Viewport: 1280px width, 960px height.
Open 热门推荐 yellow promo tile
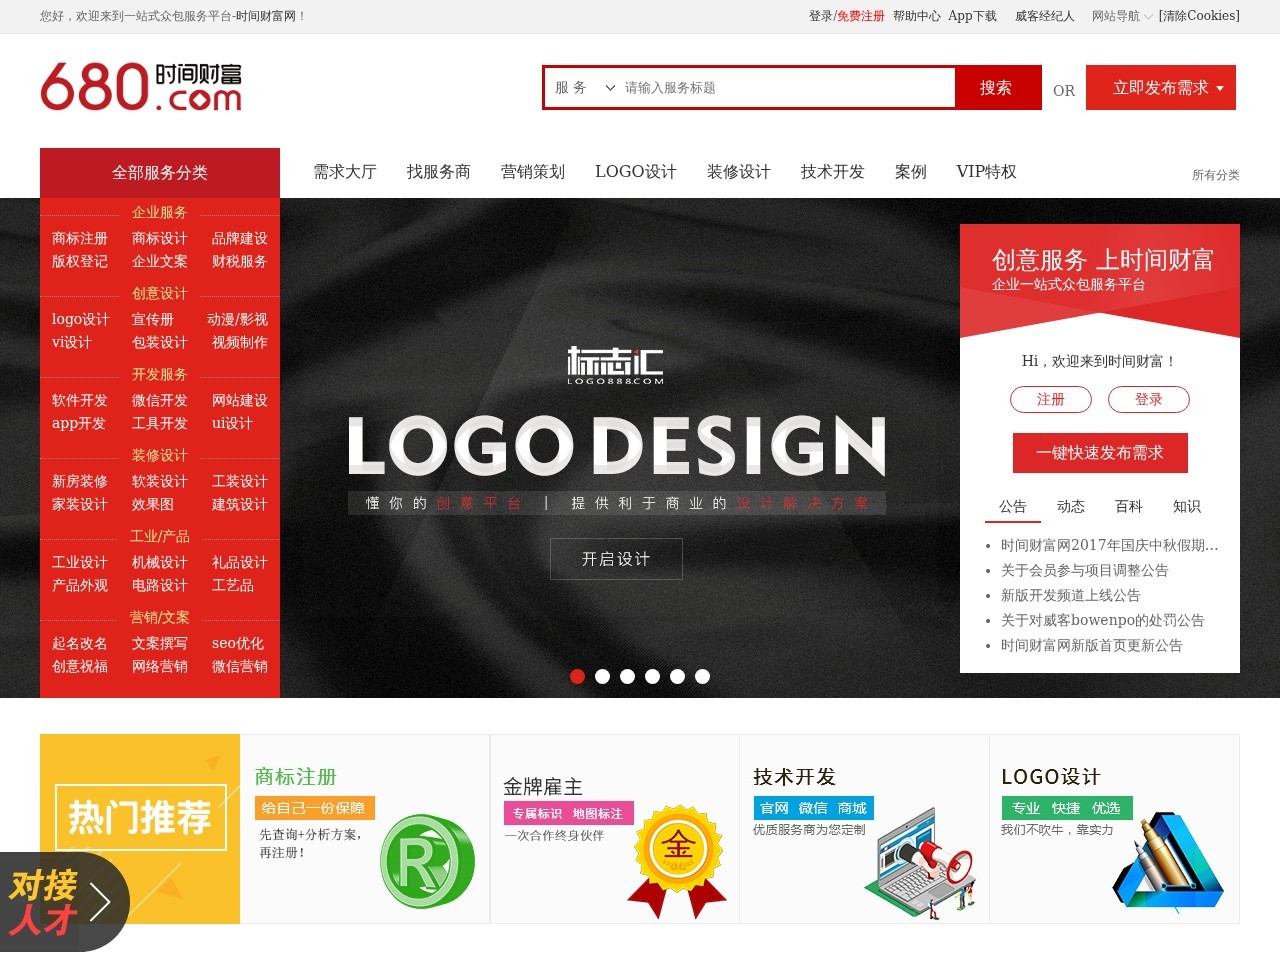click(x=140, y=829)
